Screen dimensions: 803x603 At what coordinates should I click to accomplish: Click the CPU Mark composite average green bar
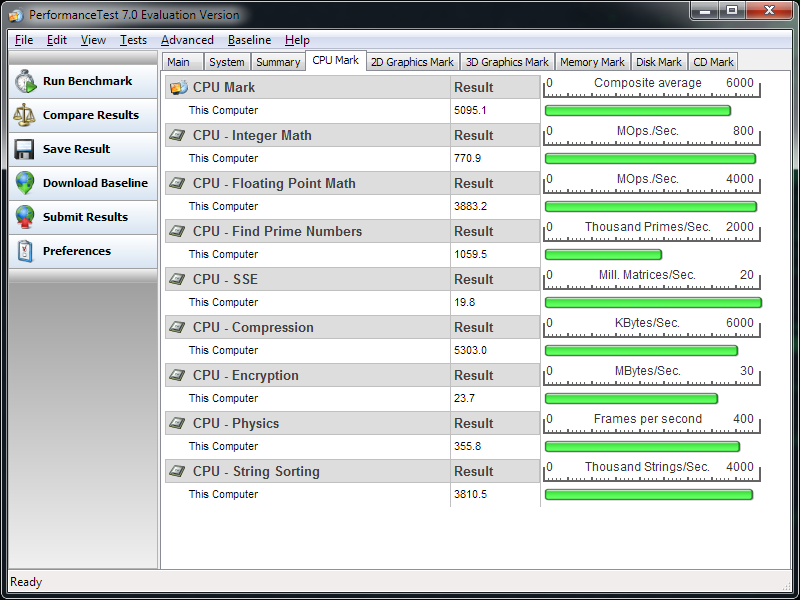click(x=638, y=111)
